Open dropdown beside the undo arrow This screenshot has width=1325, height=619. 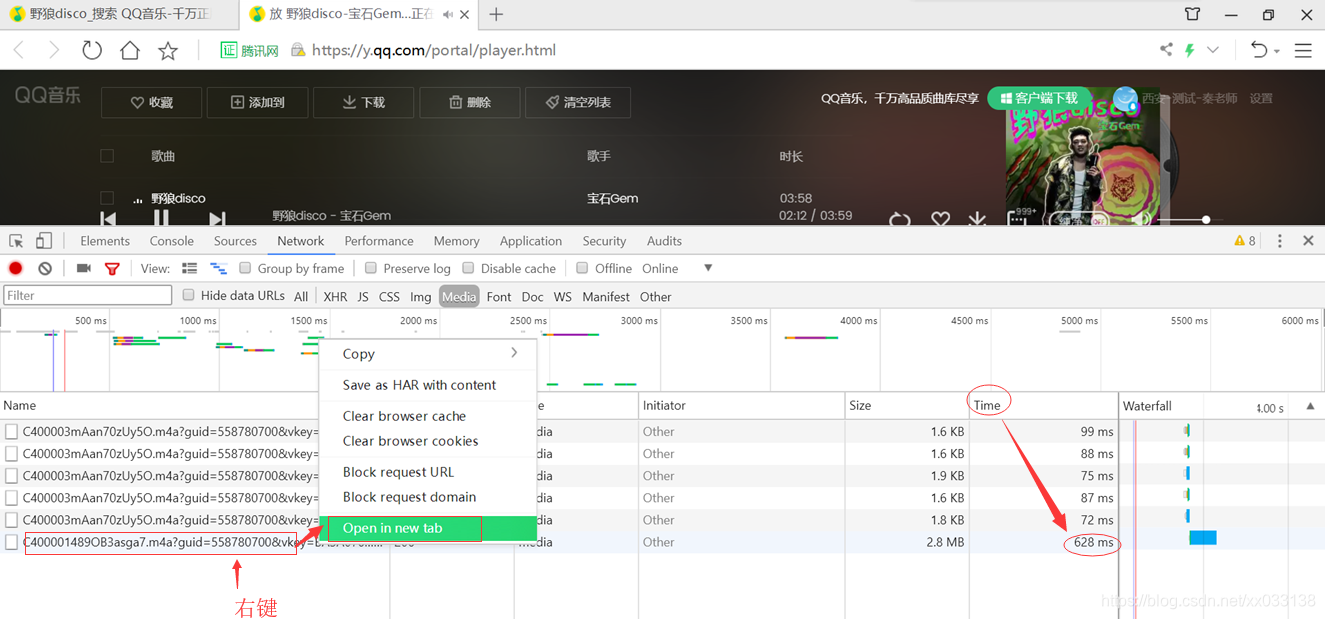point(1277,51)
